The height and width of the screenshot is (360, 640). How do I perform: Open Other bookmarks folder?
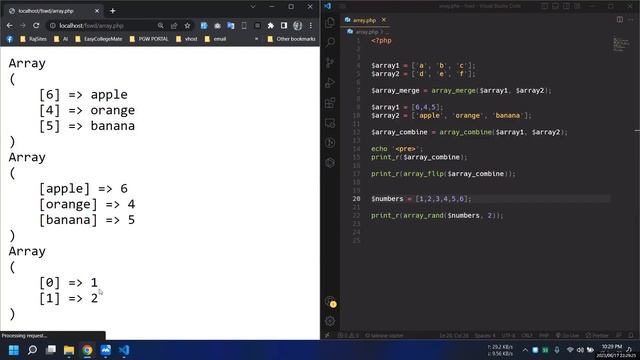click(x=291, y=39)
